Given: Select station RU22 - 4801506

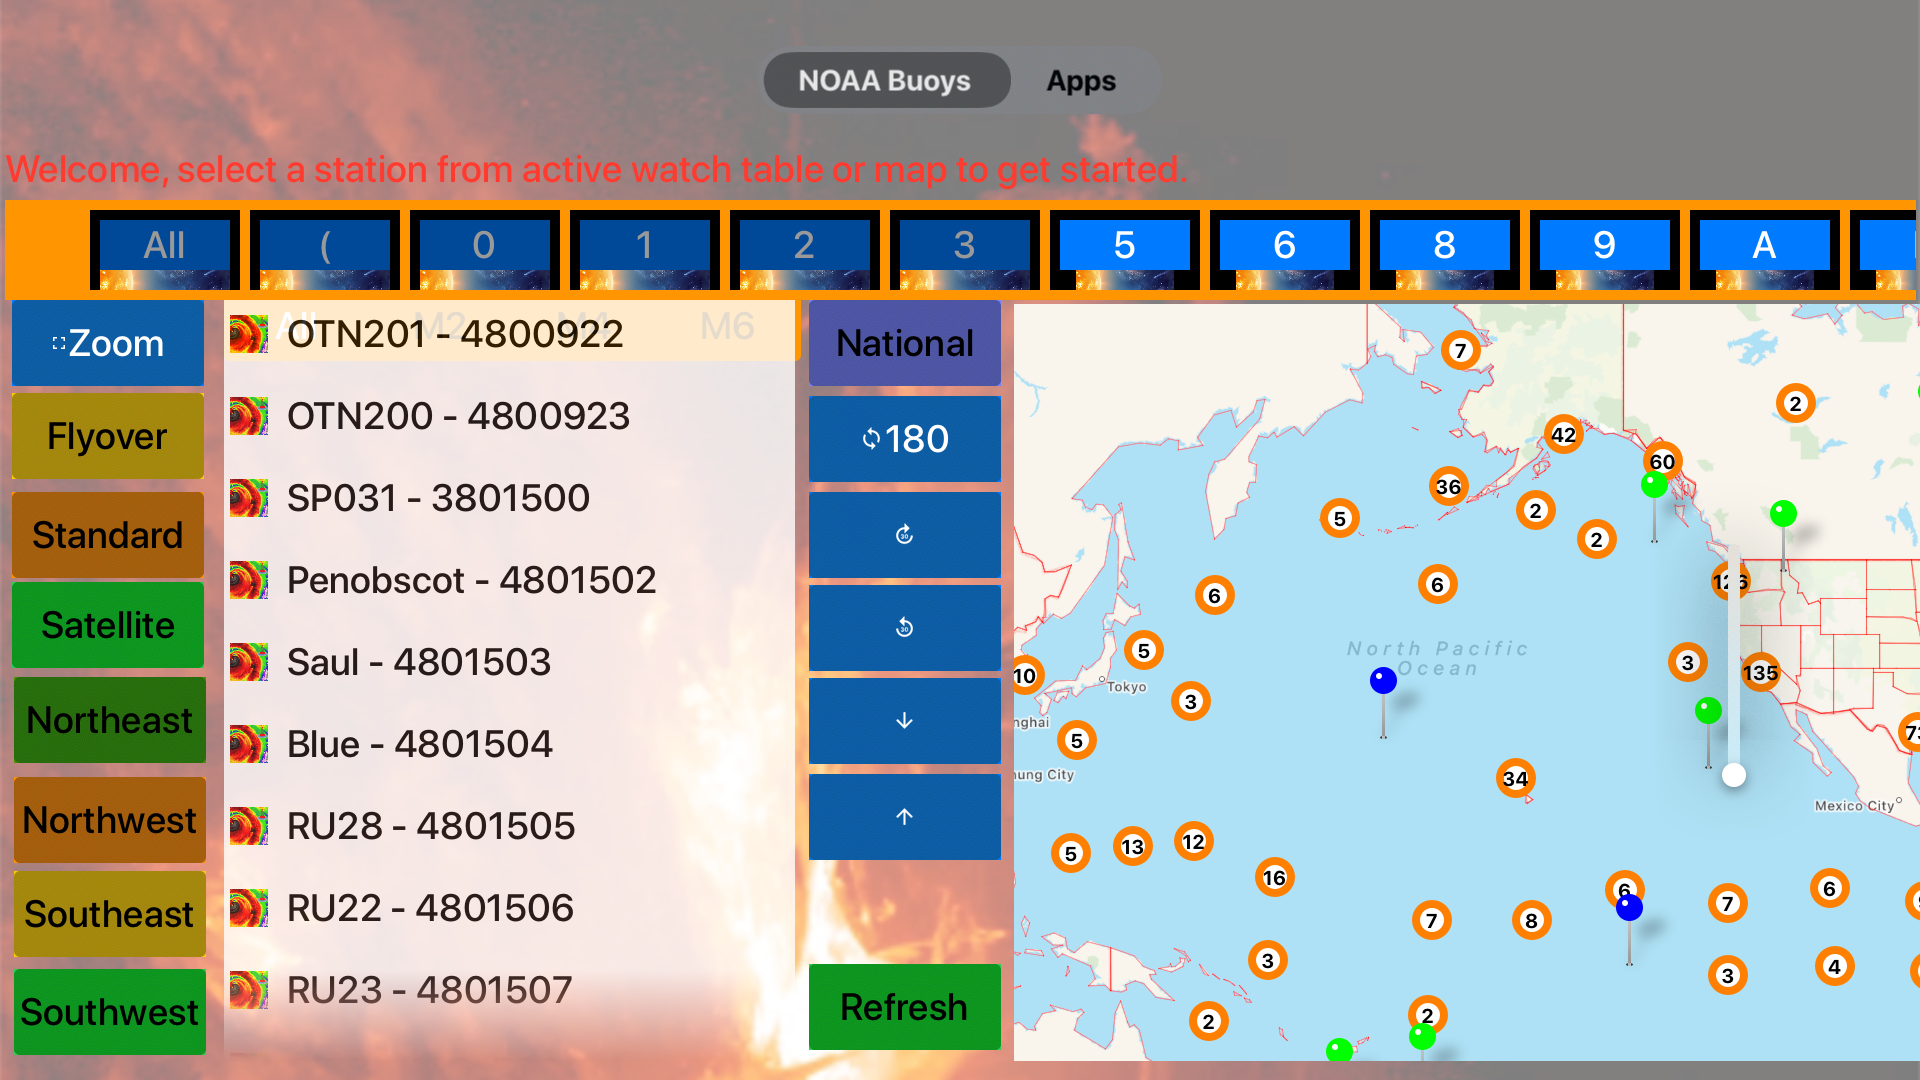Looking at the screenshot, I should click(x=510, y=908).
